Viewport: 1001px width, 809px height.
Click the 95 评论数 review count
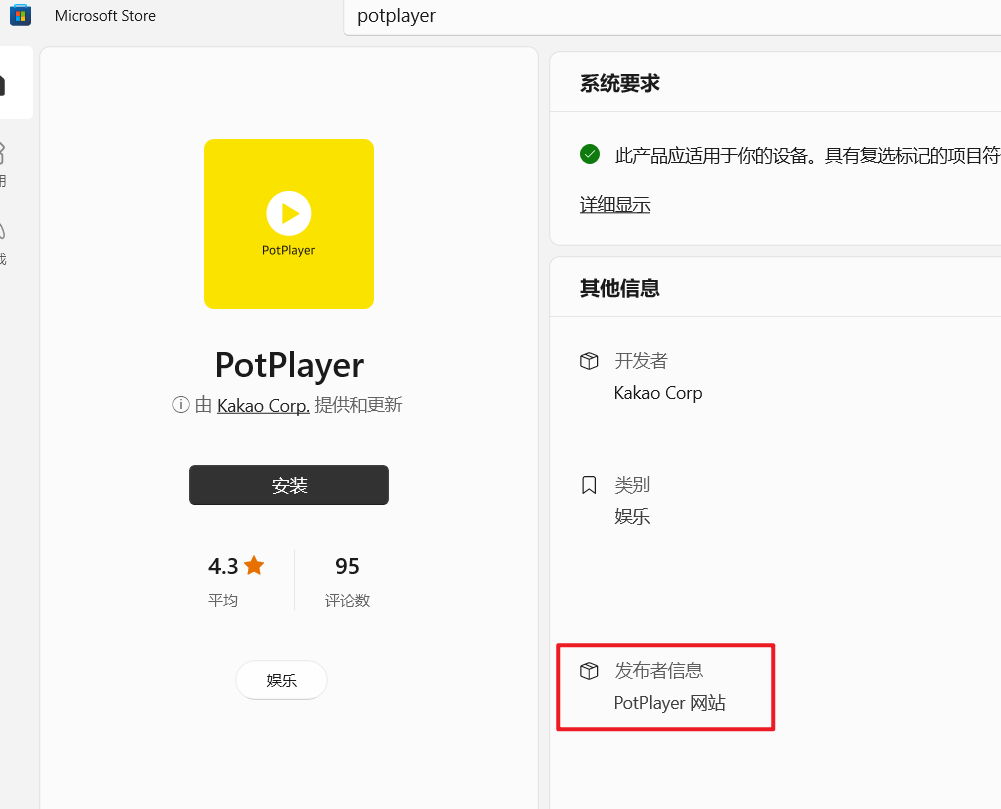(347, 580)
